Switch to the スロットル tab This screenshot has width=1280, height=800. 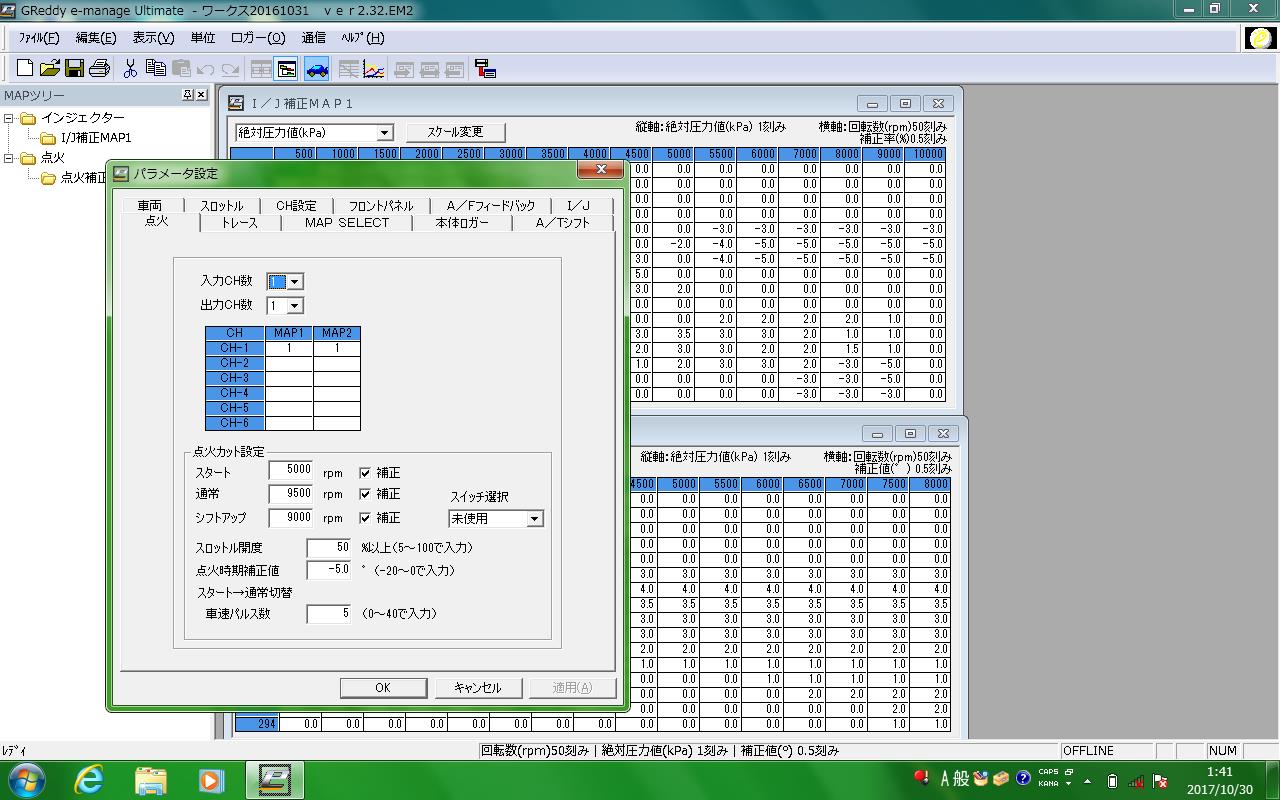(221, 206)
